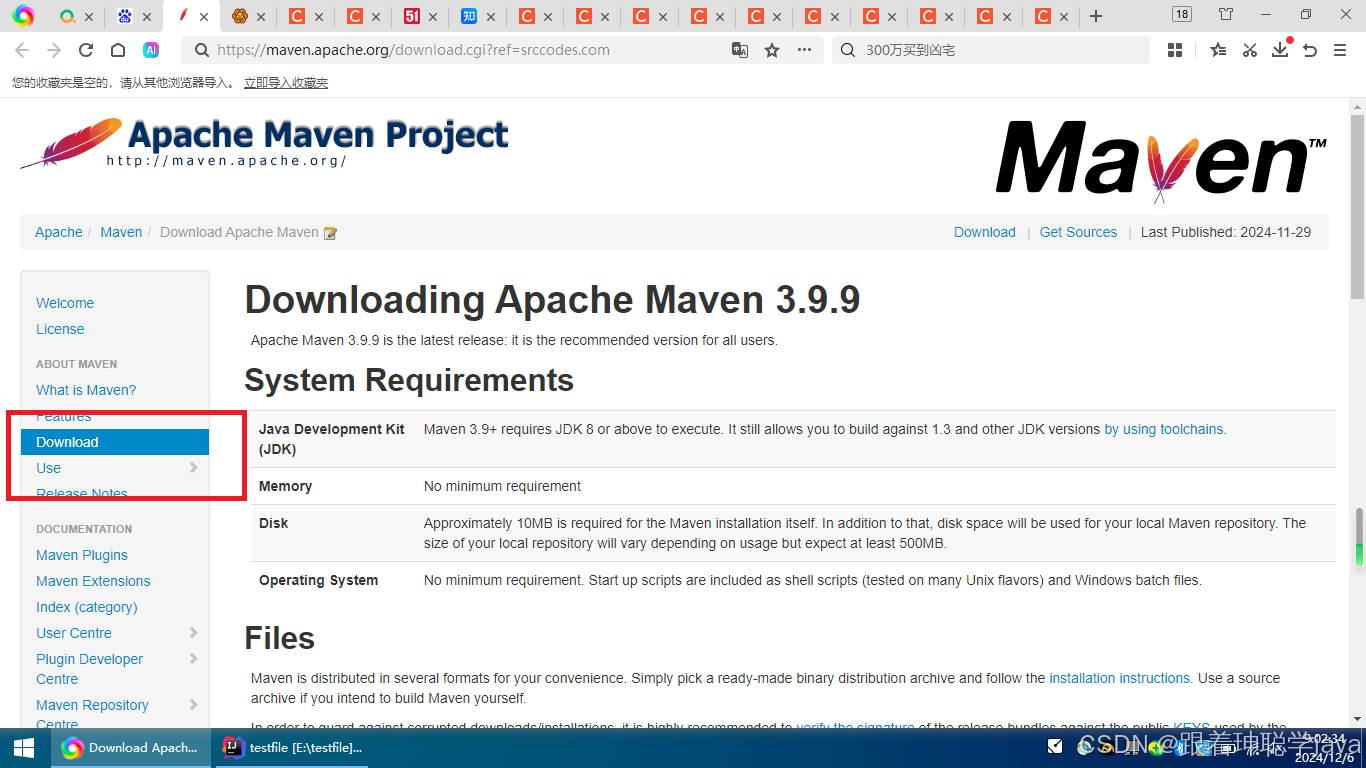Viewport: 1366px width, 768px height.
Task: Bookmark this page with the star icon
Action: click(x=772, y=50)
